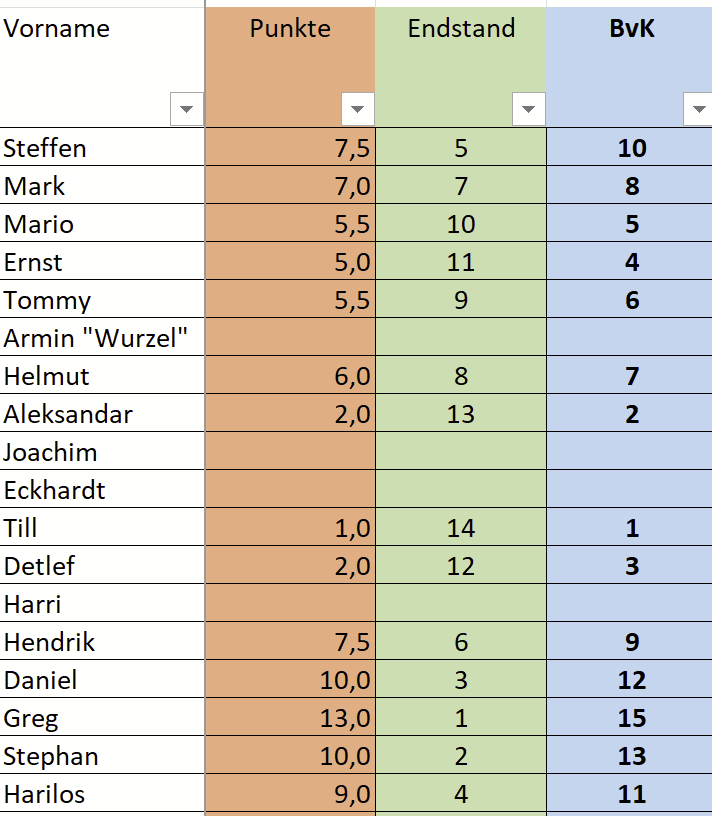This screenshot has height=816, width=712.
Task: Select the empty BvK cell for Harri
Action: point(631,605)
